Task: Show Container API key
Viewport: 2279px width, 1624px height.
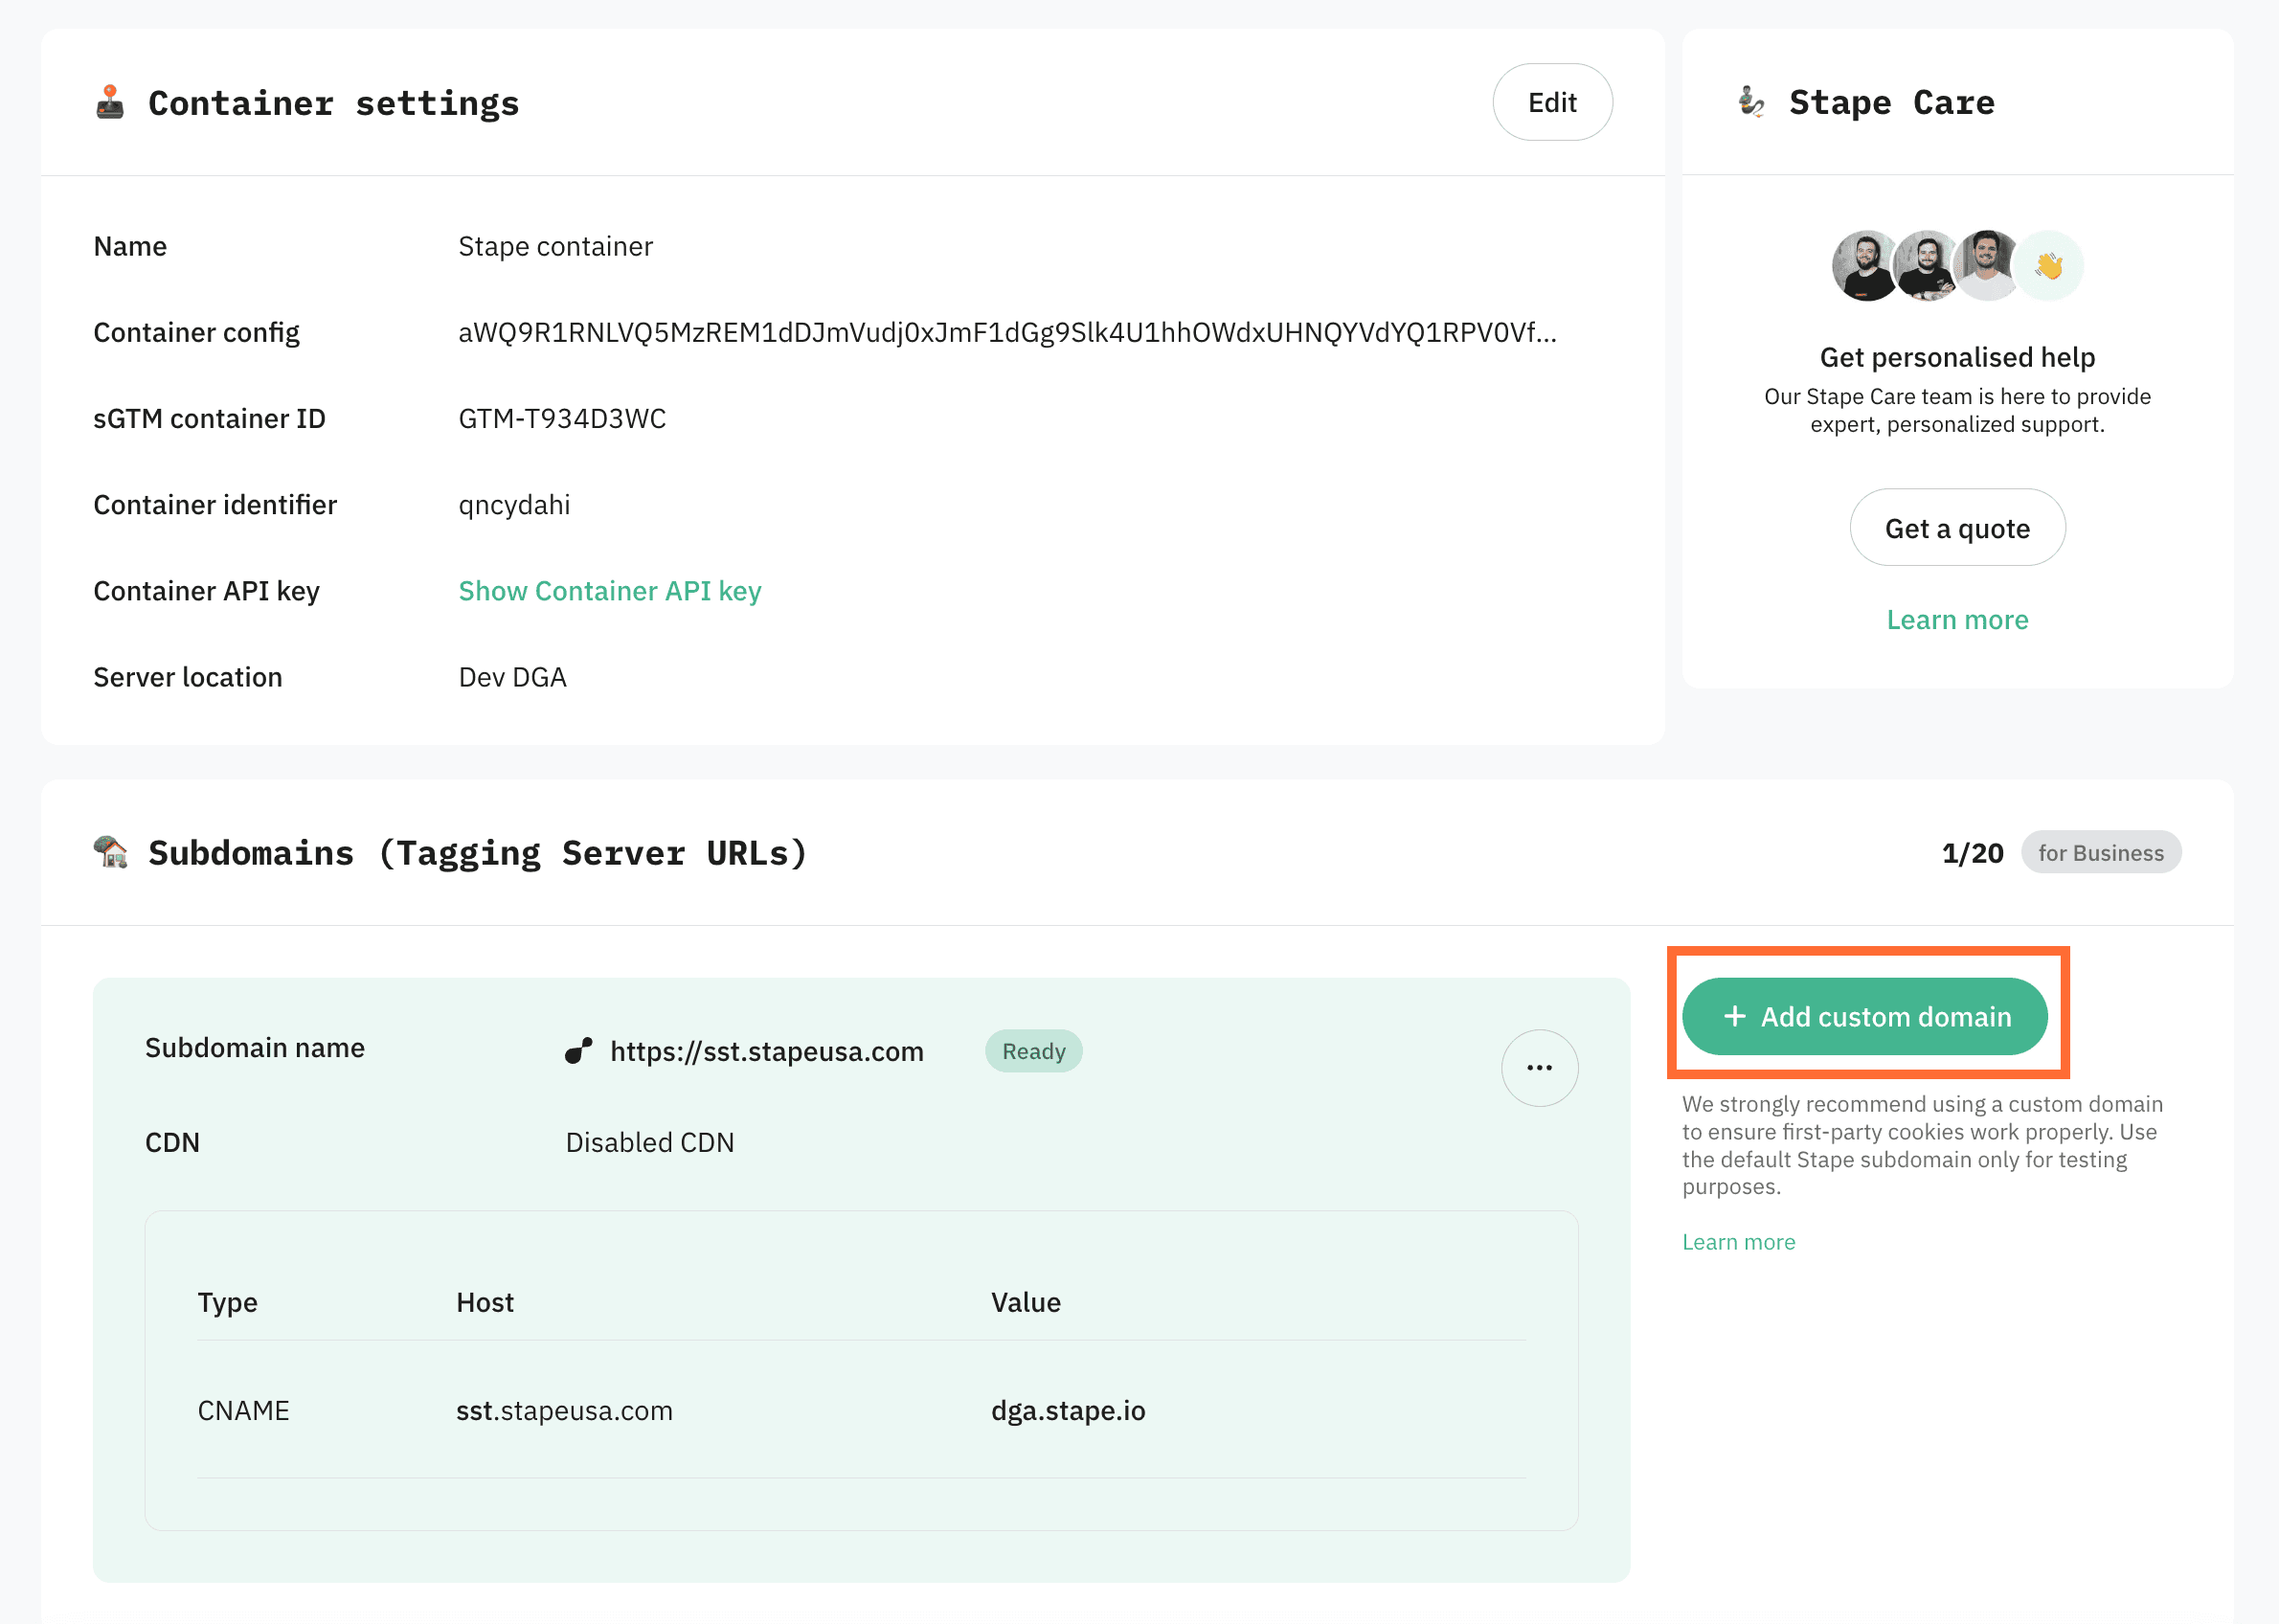Action: pos(609,591)
